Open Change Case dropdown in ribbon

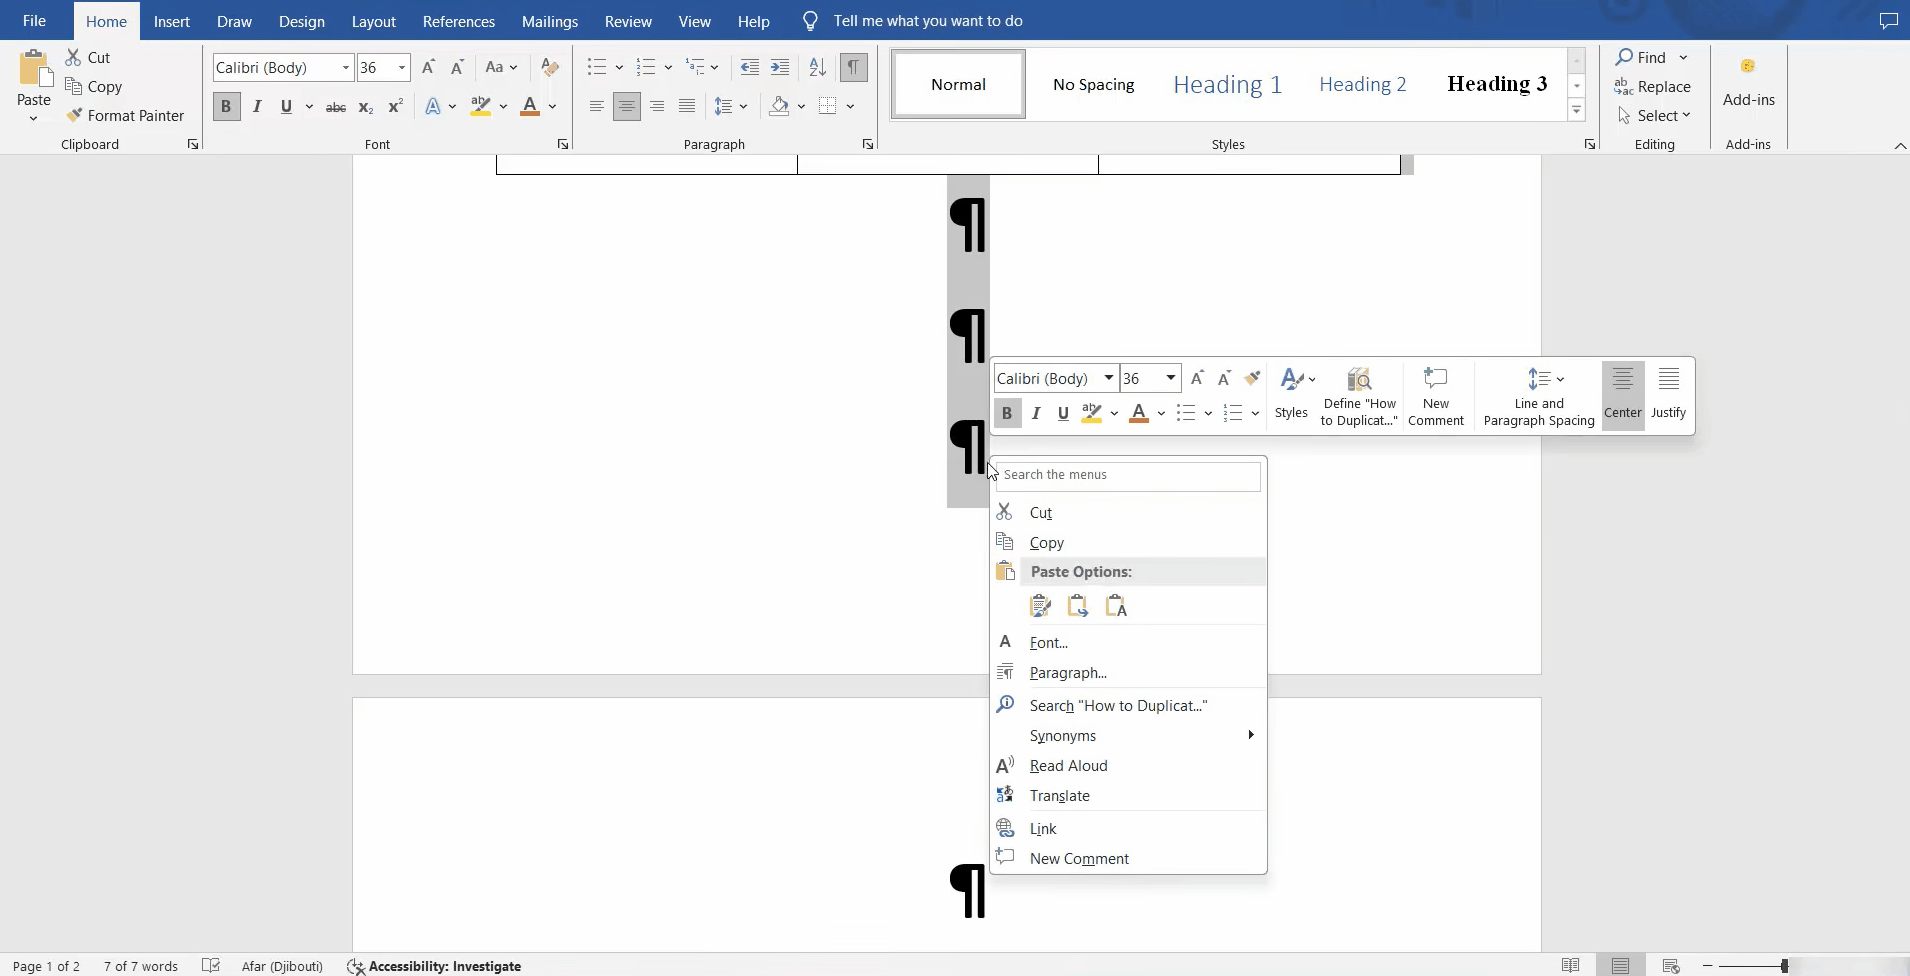pos(501,67)
